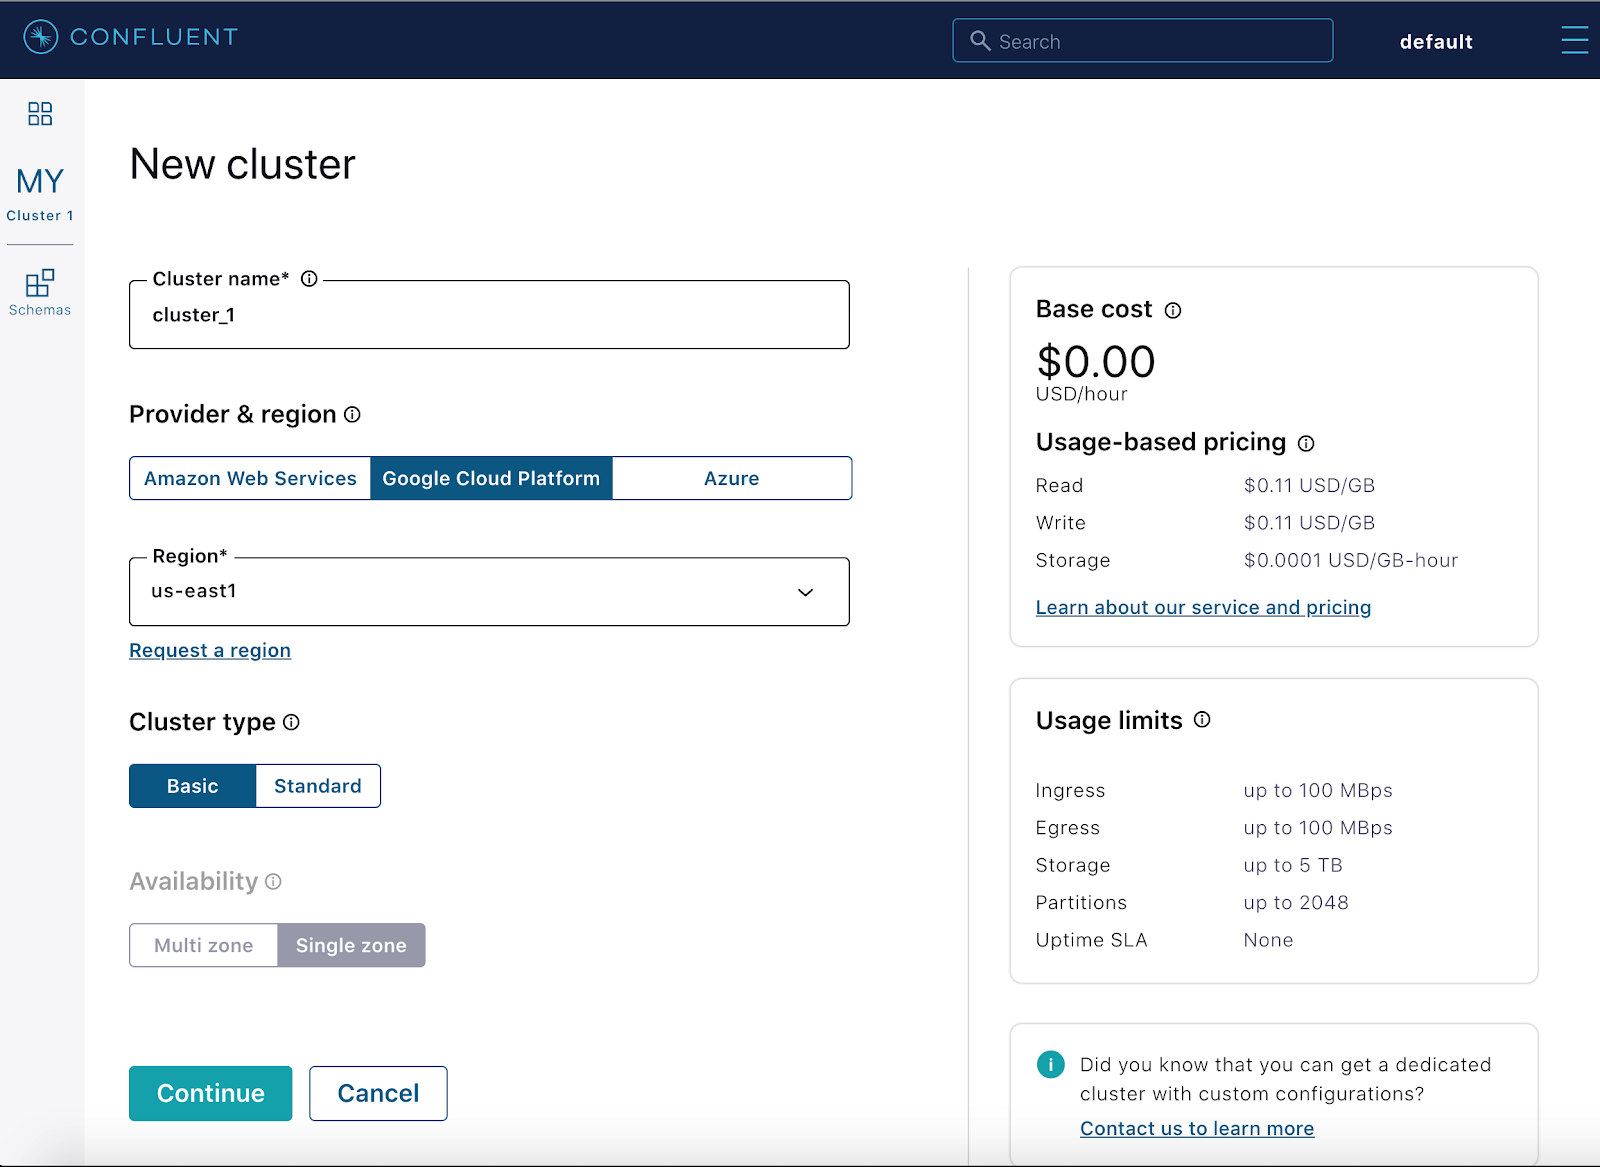Select Multi zone availability

tap(203, 945)
